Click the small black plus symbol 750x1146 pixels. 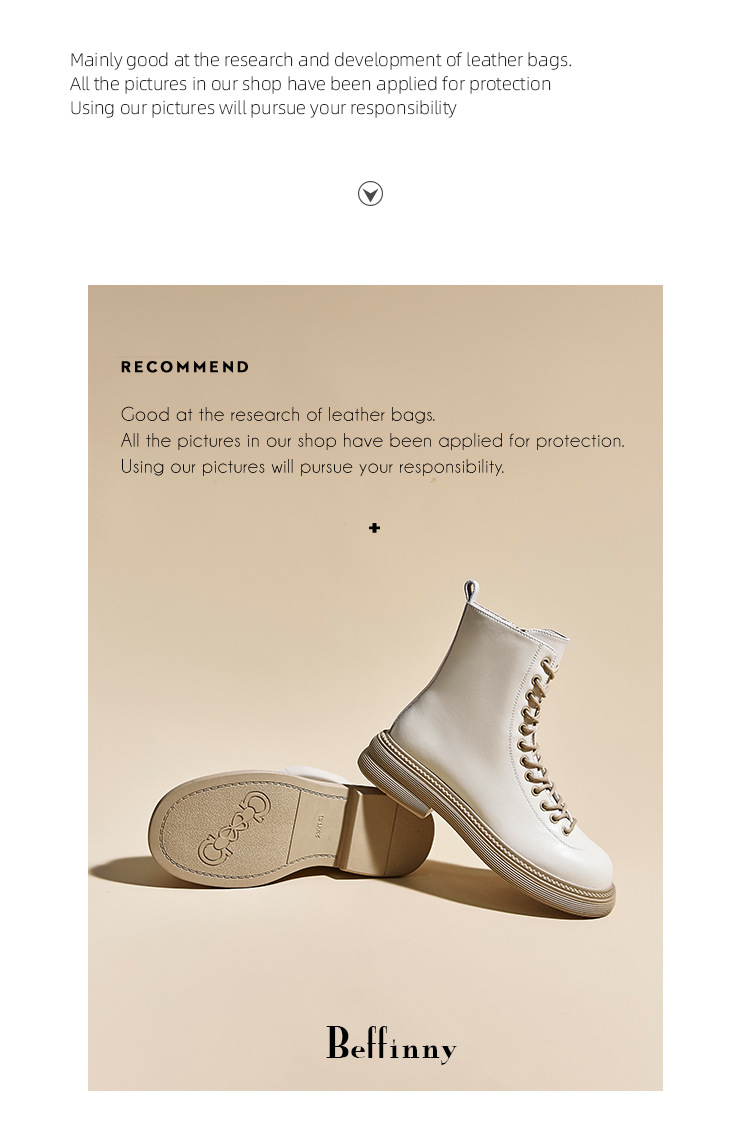coord(374,528)
